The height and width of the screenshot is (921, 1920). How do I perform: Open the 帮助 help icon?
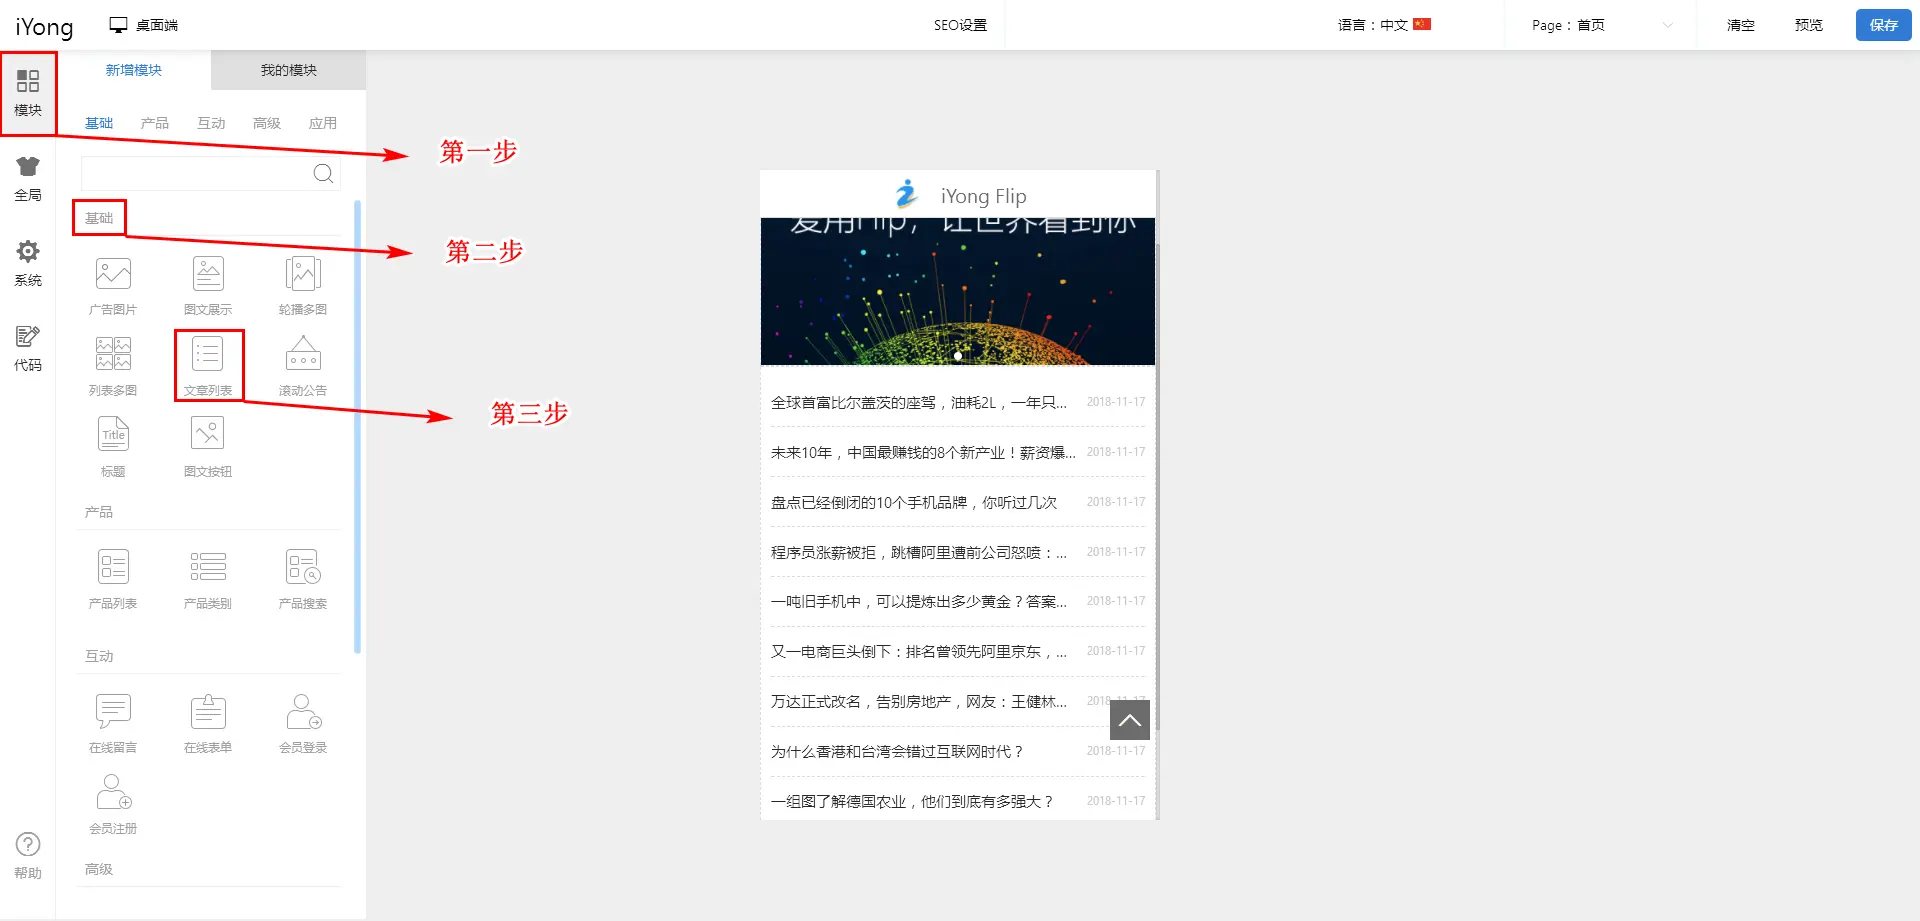pyautogui.click(x=28, y=856)
